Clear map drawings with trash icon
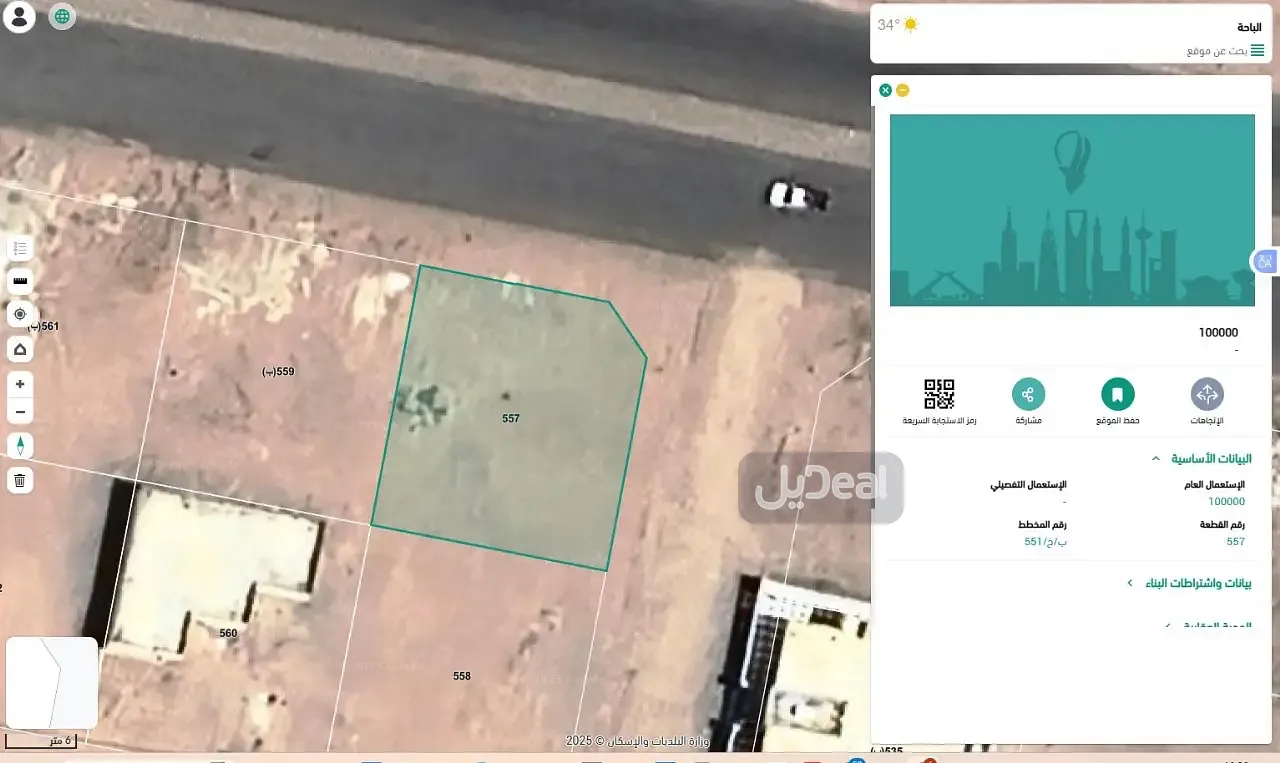This screenshot has height=763, width=1280. [19, 481]
